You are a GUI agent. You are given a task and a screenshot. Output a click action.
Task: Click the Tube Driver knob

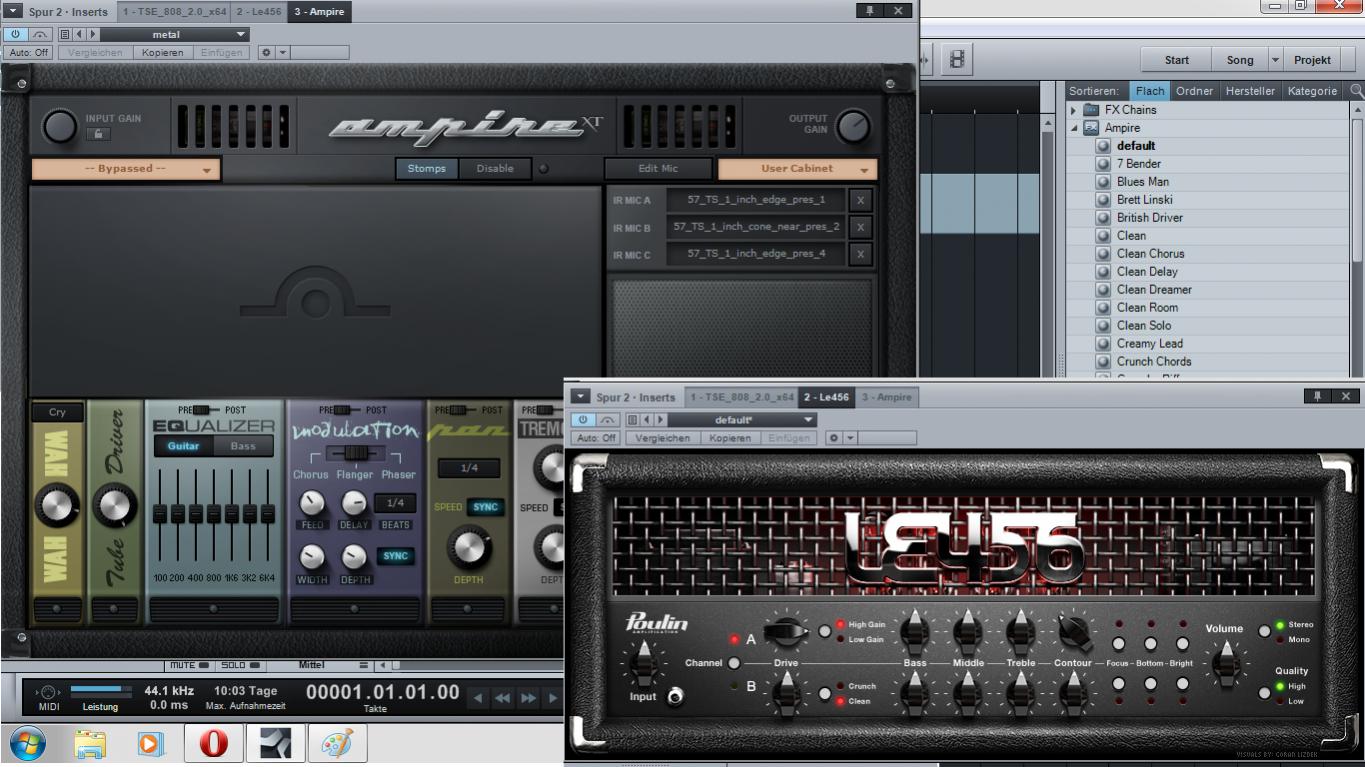click(115, 505)
